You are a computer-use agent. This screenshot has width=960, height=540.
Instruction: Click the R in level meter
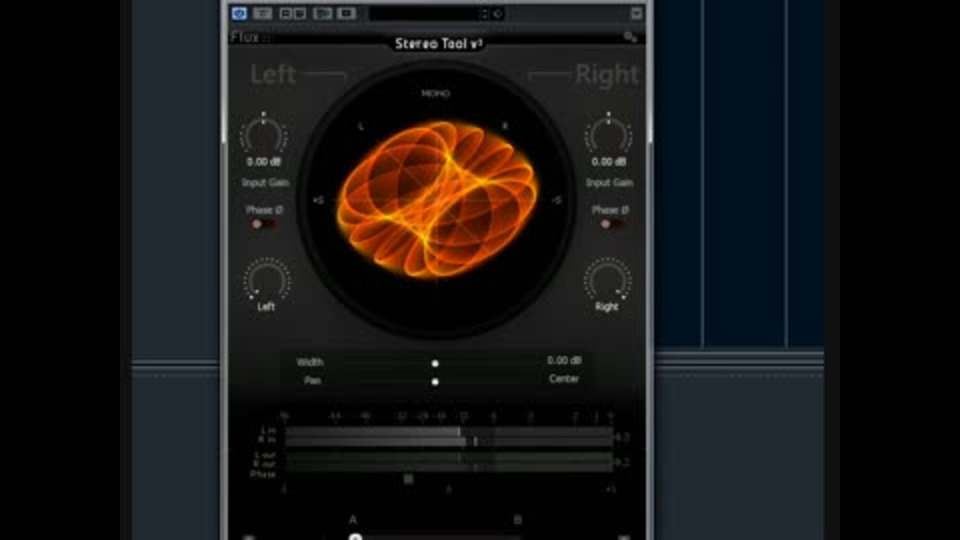(449, 441)
